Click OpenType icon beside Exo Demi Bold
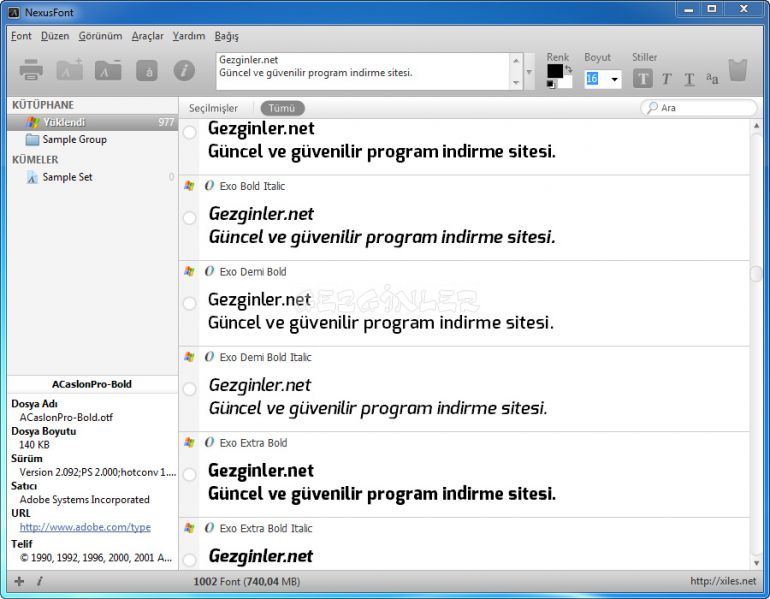Image resolution: width=770 pixels, height=599 pixels. click(210, 271)
